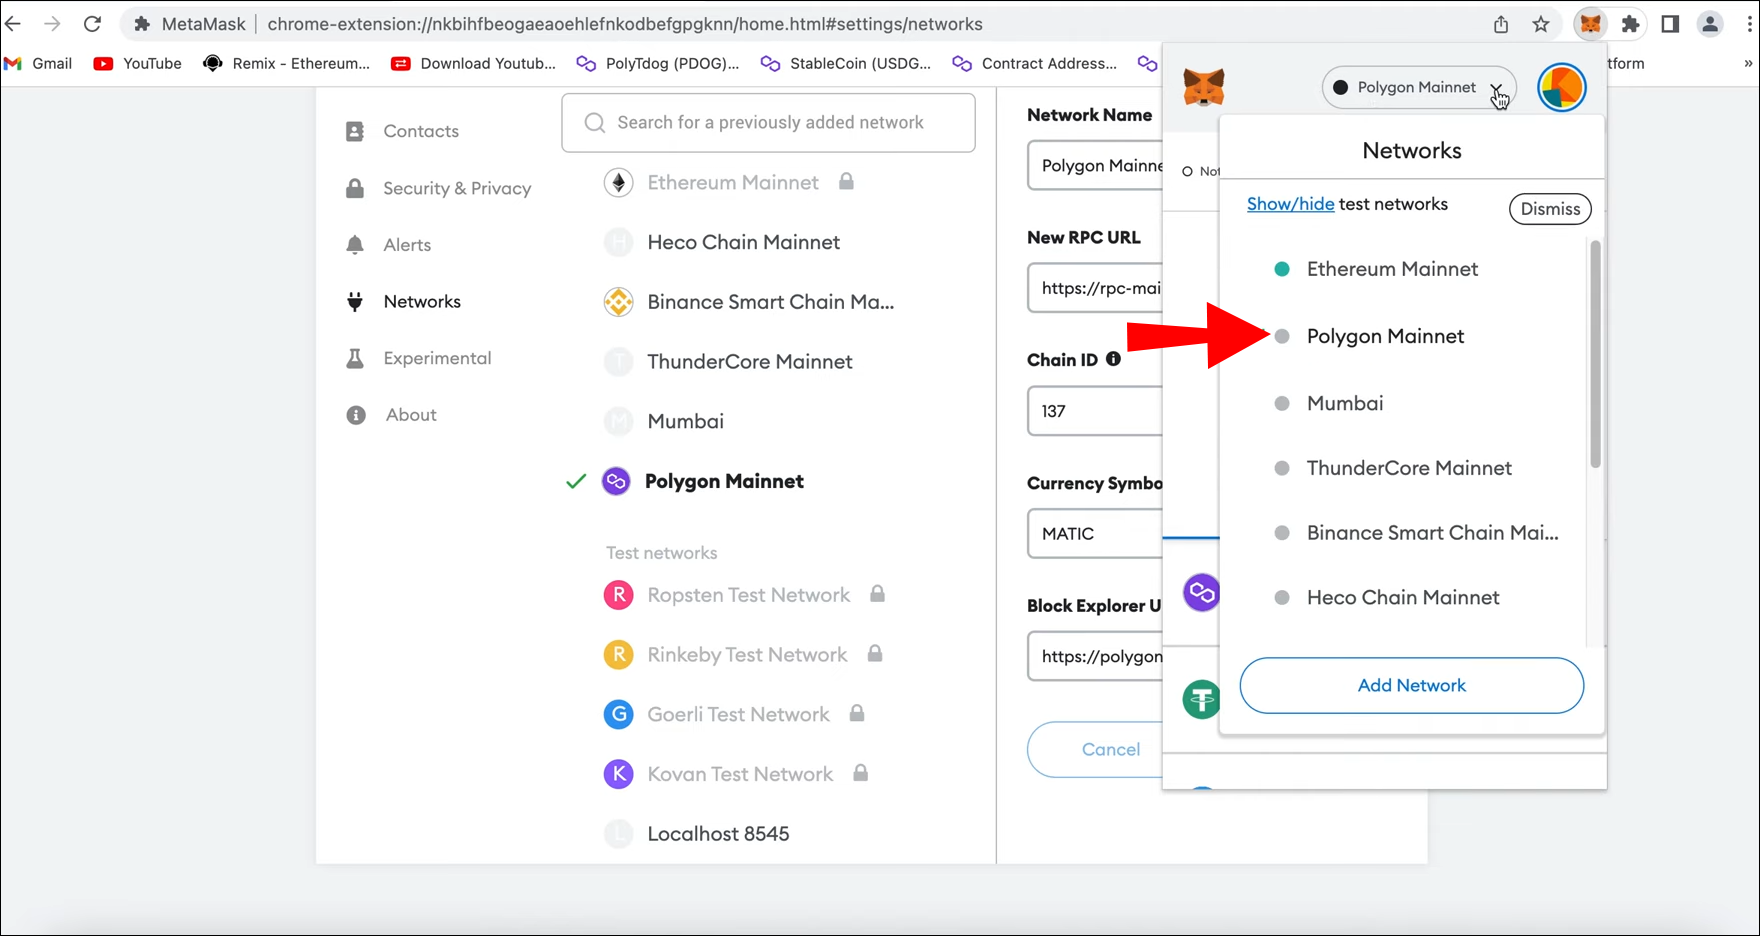Select Ropsten Test Network in list

point(745,595)
